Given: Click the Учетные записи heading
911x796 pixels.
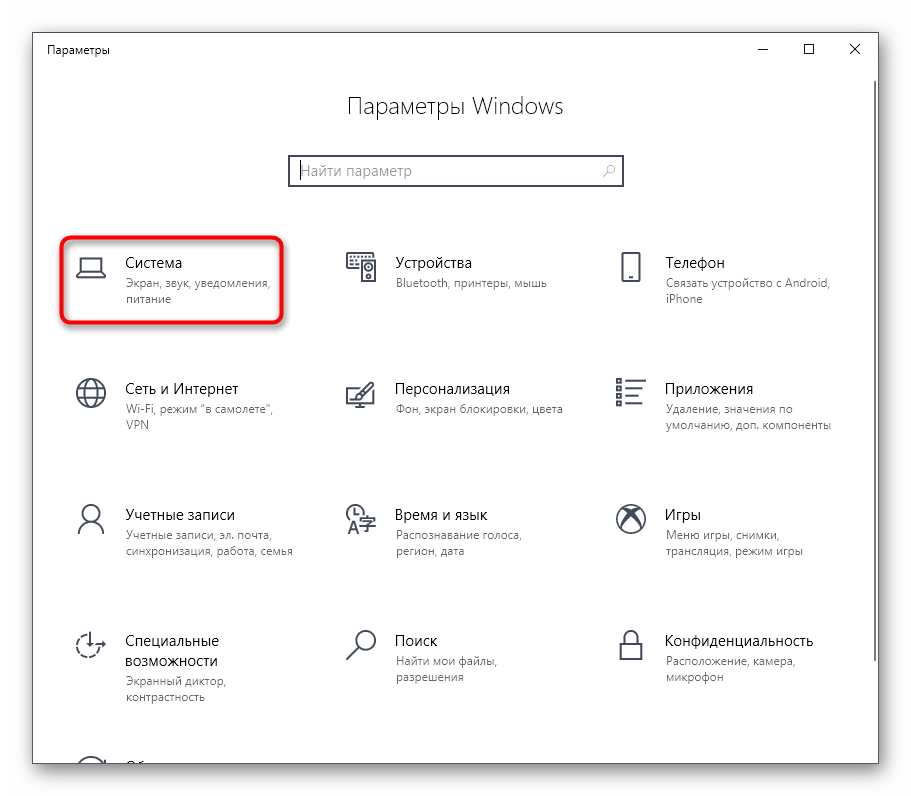Looking at the screenshot, I should tap(180, 515).
